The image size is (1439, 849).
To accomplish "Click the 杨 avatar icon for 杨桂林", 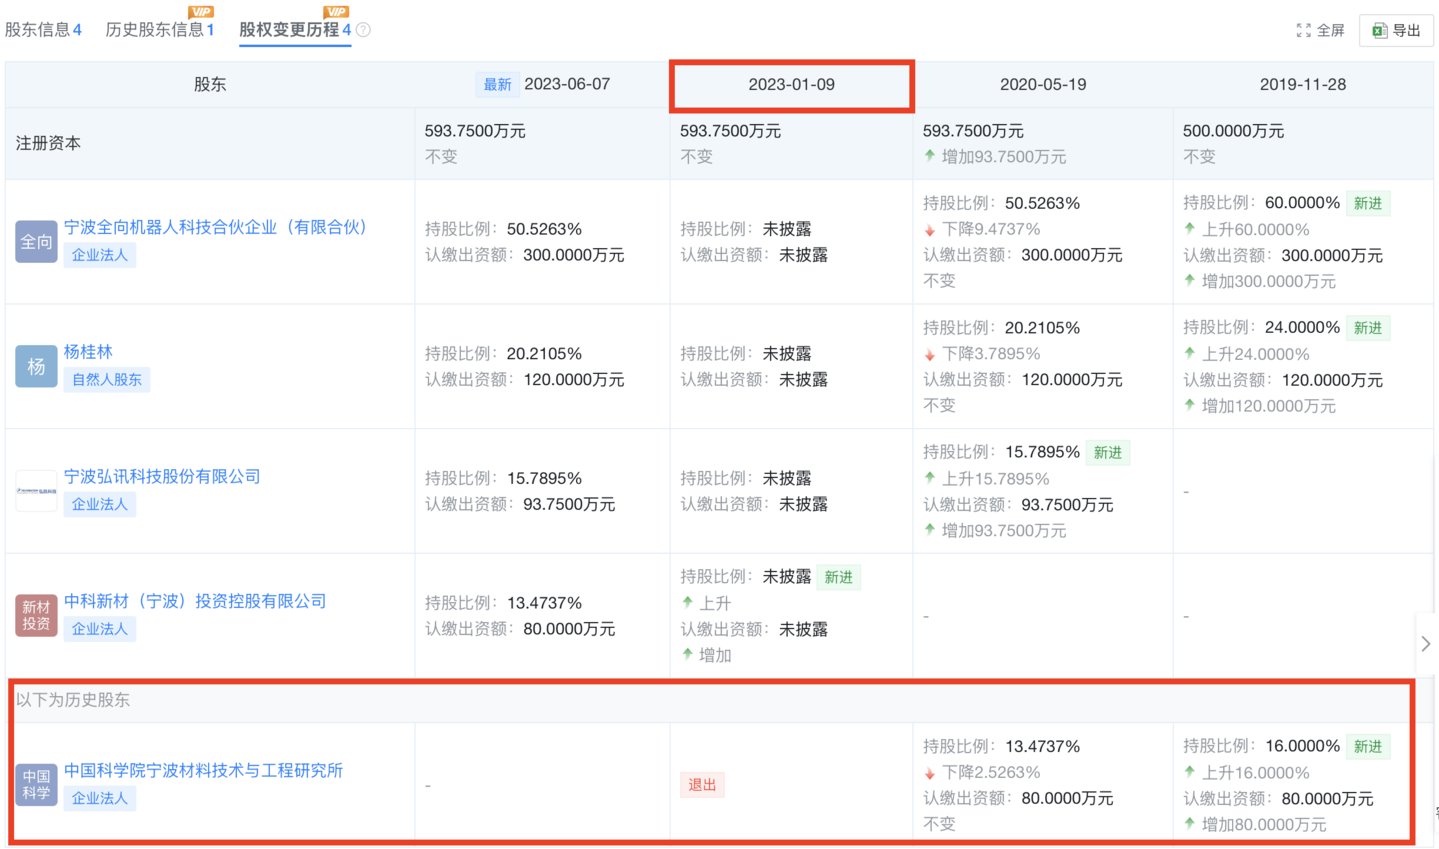I will pos(36,366).
